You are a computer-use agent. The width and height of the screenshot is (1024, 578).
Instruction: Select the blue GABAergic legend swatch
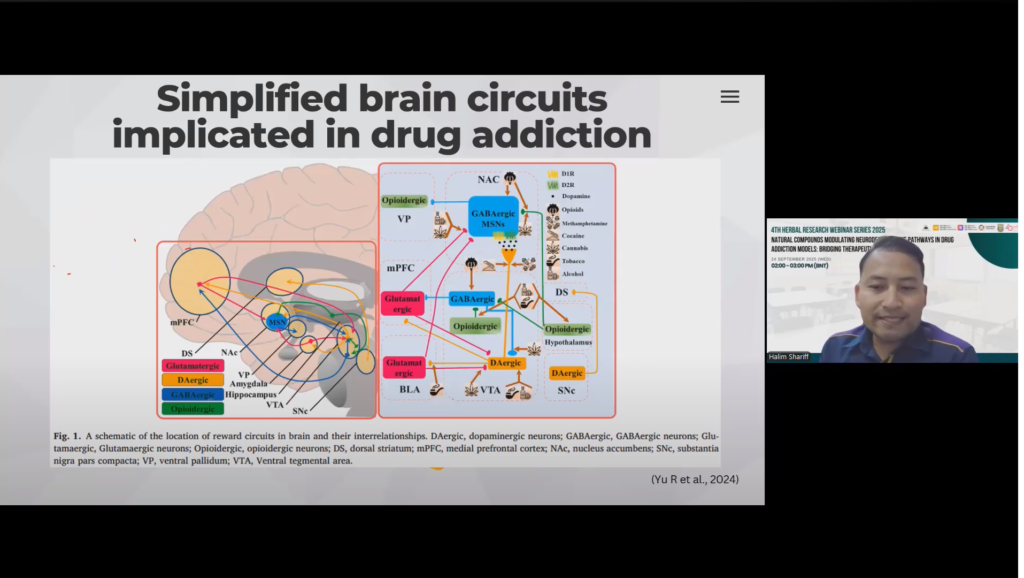pos(193,394)
